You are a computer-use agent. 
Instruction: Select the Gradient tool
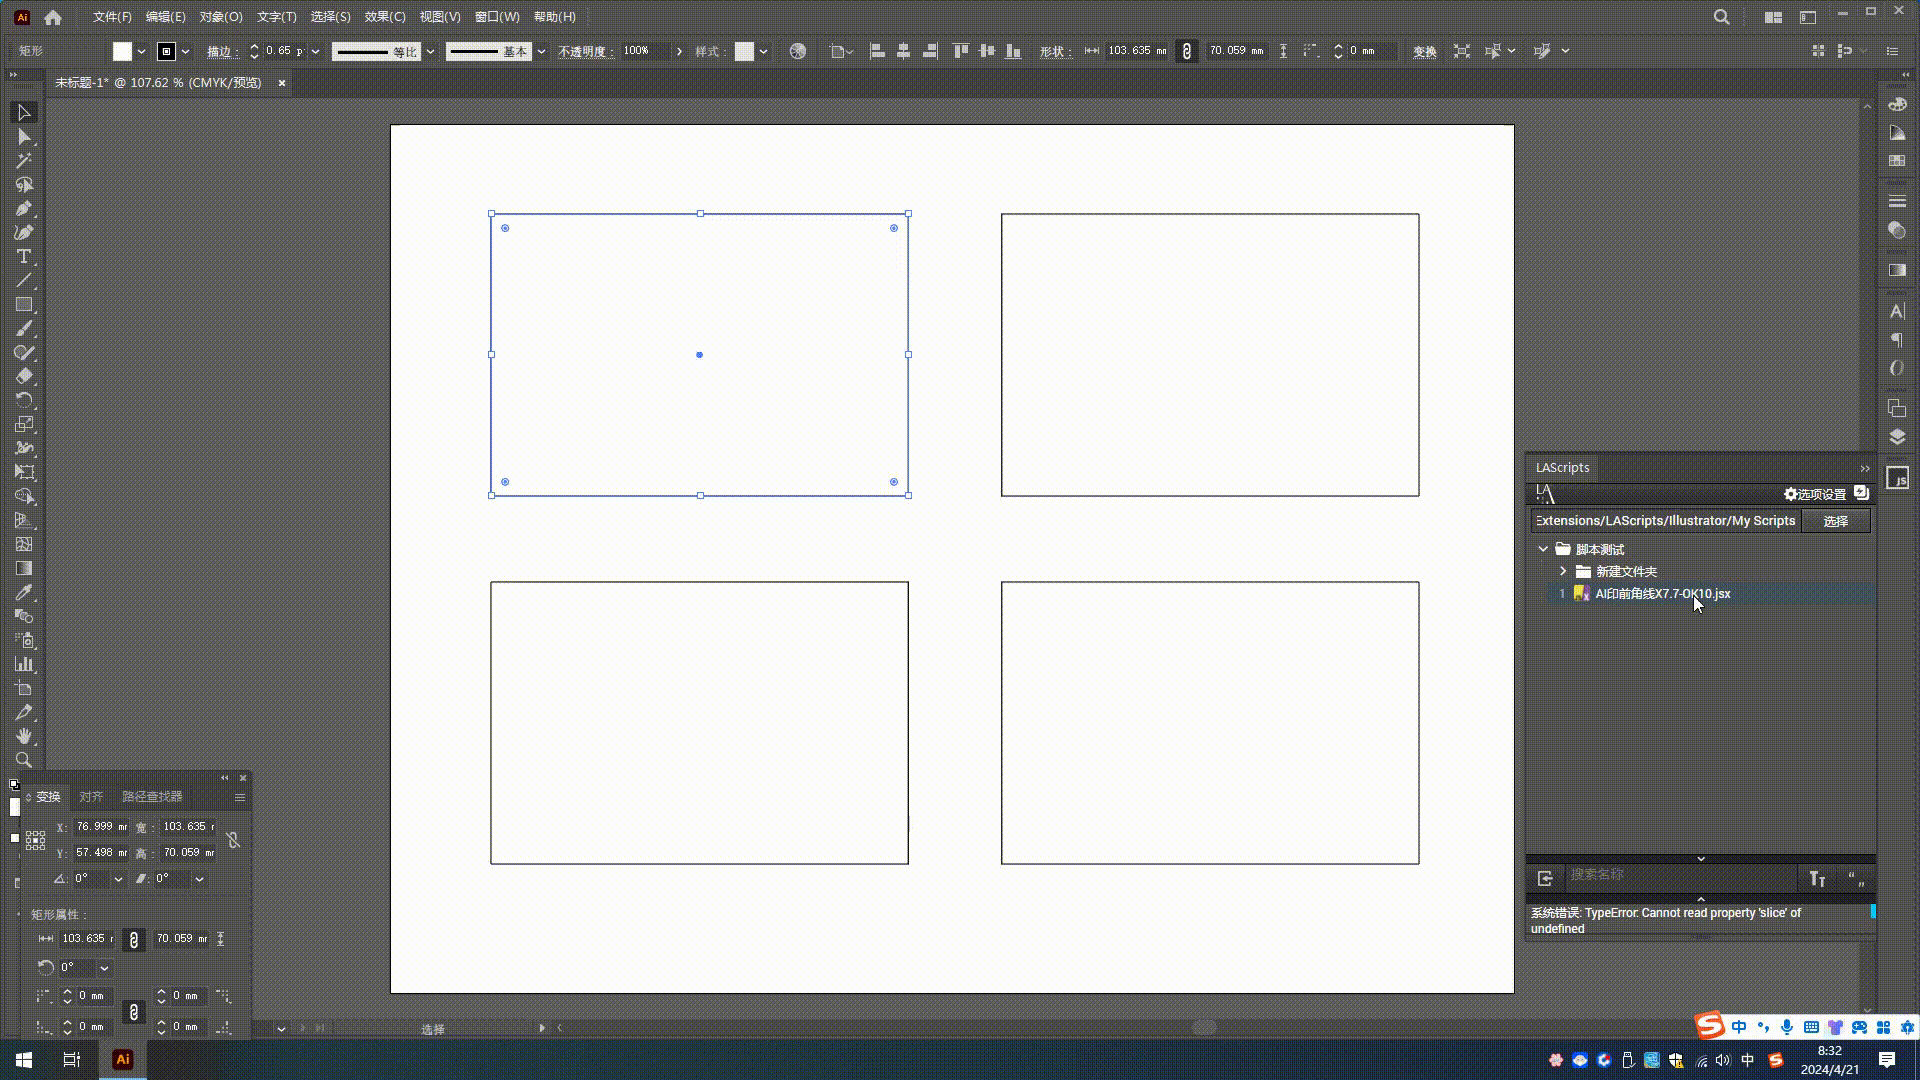[x=24, y=568]
